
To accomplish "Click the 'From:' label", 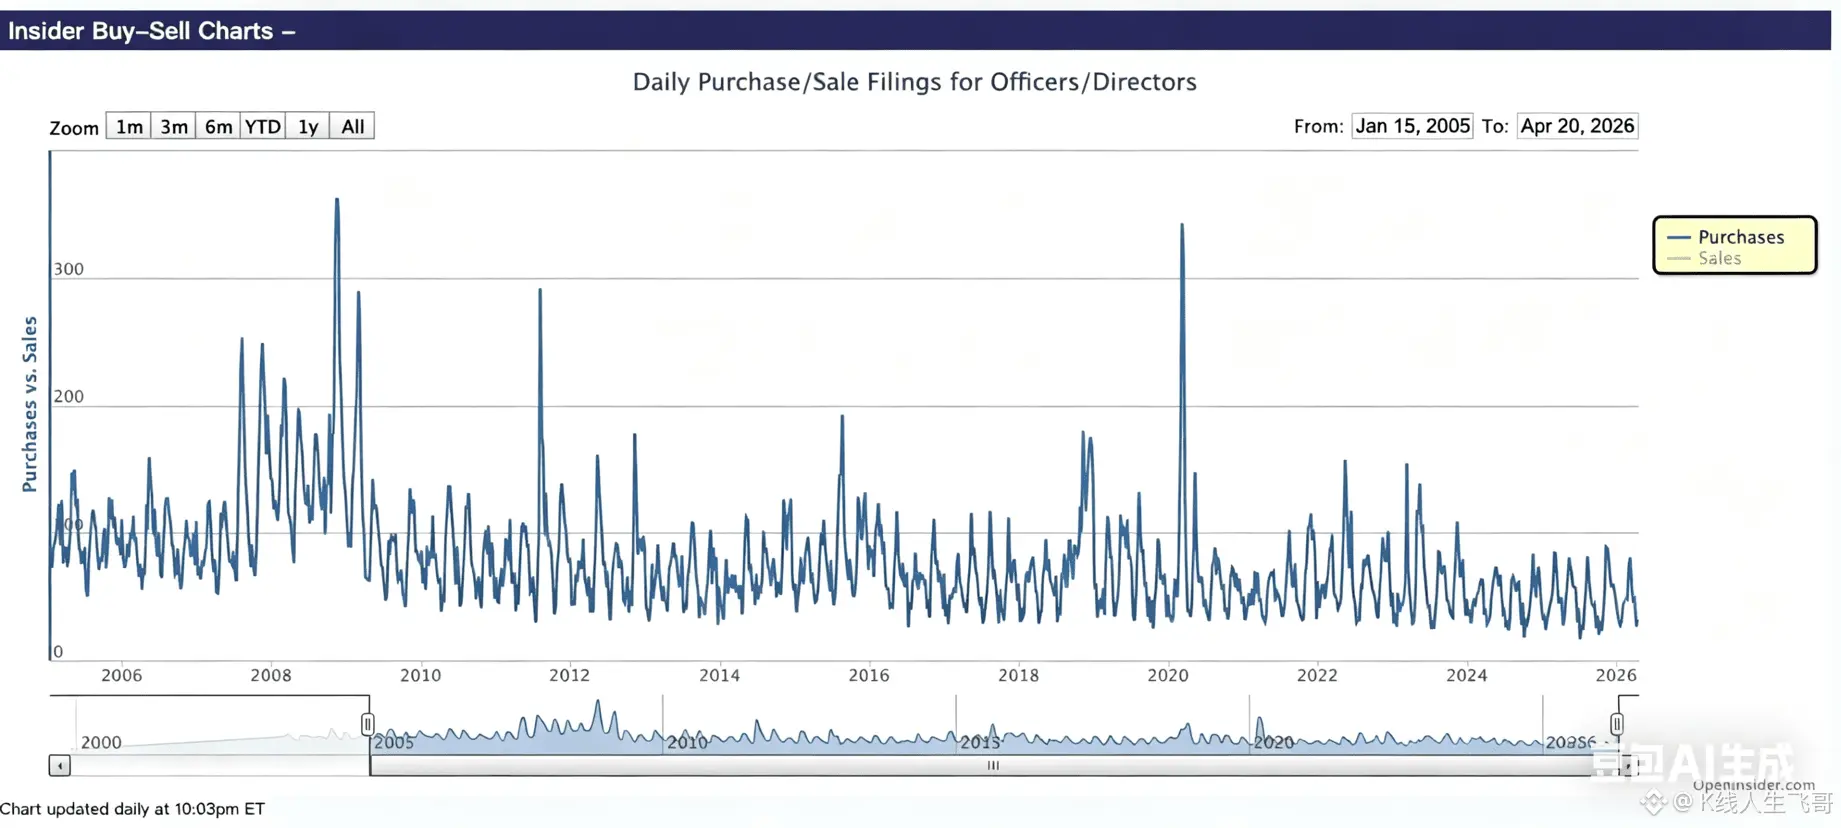I will [x=1319, y=126].
